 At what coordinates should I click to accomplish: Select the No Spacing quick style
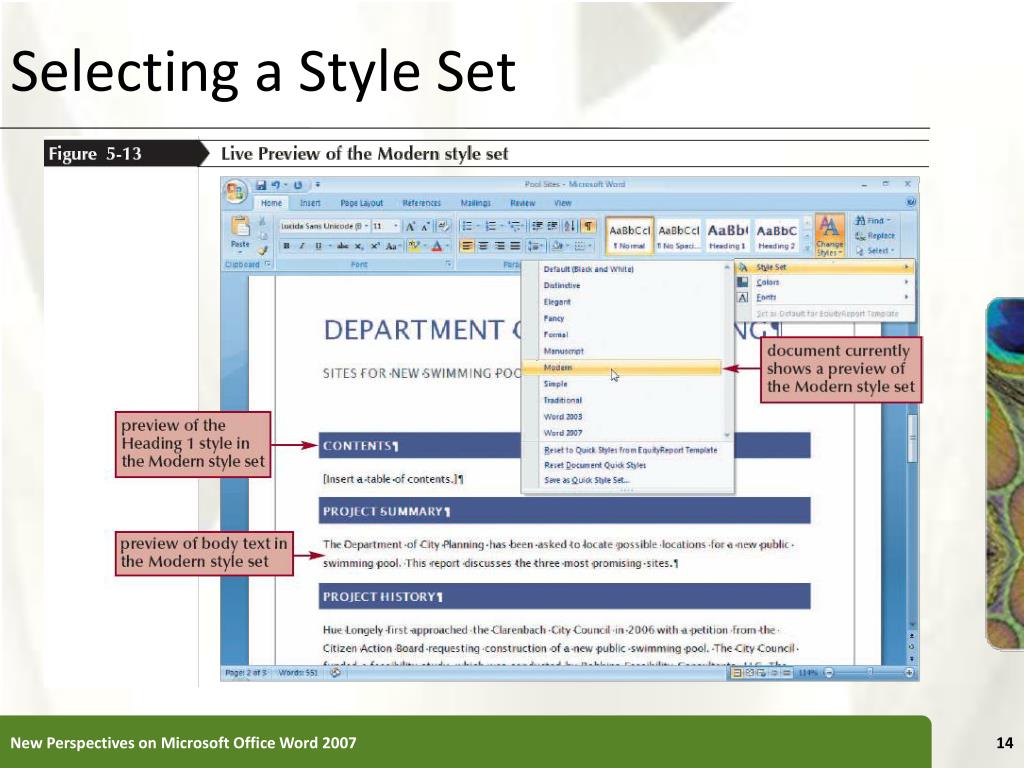pyautogui.click(x=679, y=236)
